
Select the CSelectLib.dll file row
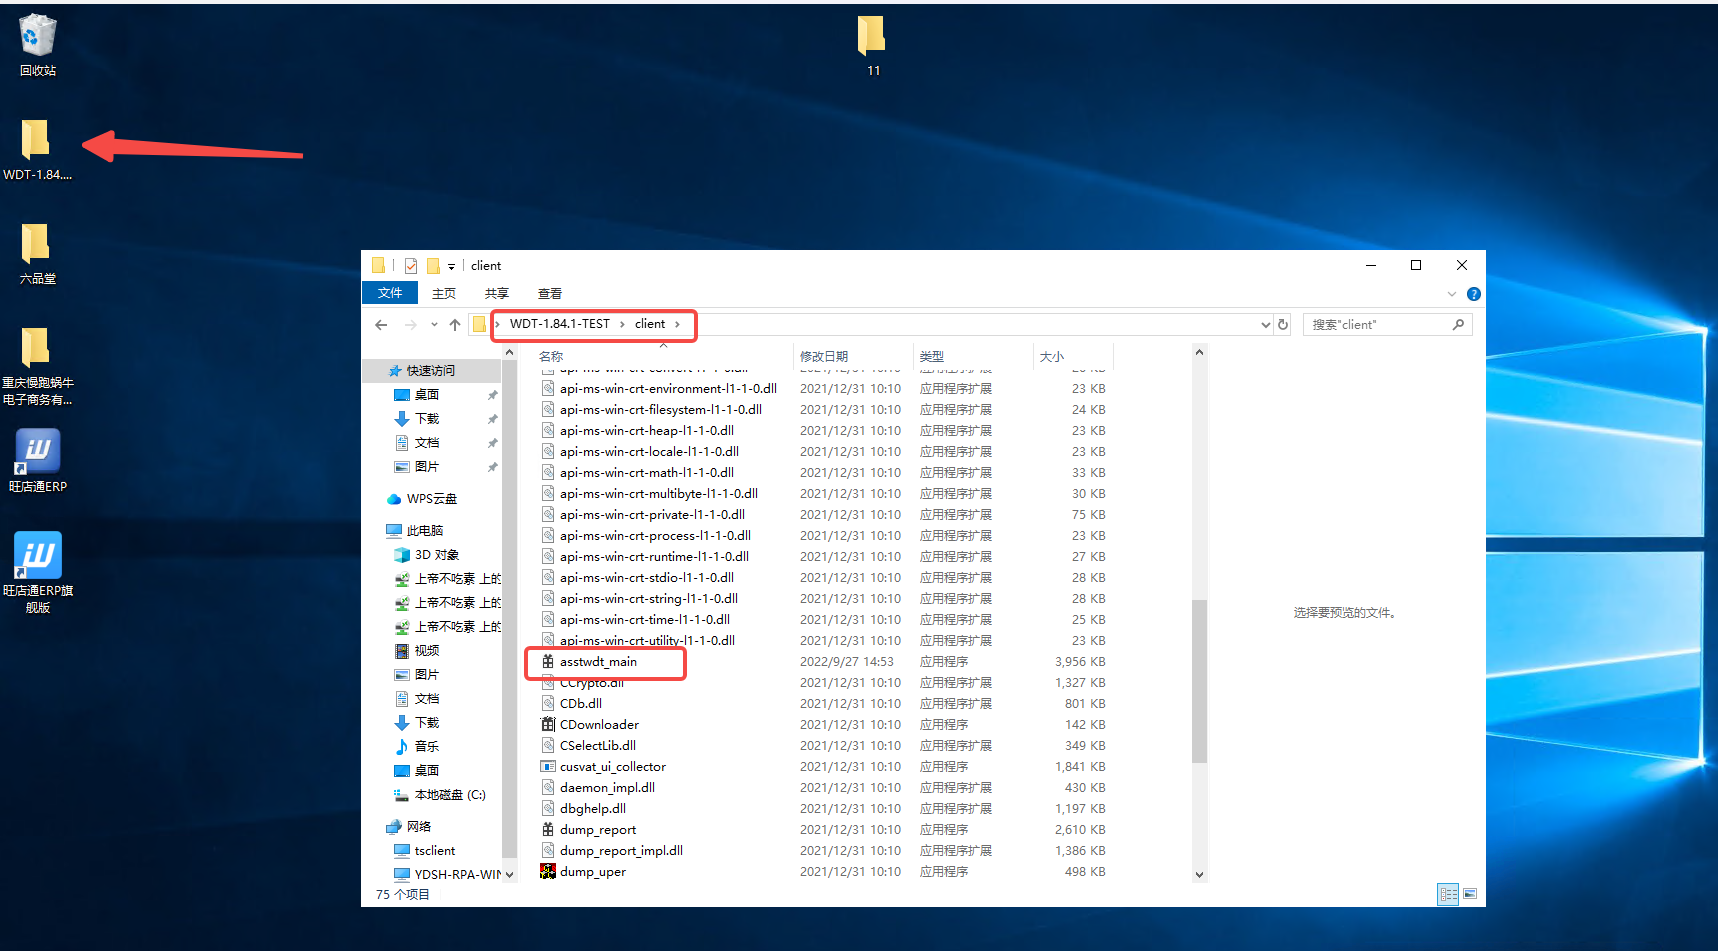click(x=823, y=746)
